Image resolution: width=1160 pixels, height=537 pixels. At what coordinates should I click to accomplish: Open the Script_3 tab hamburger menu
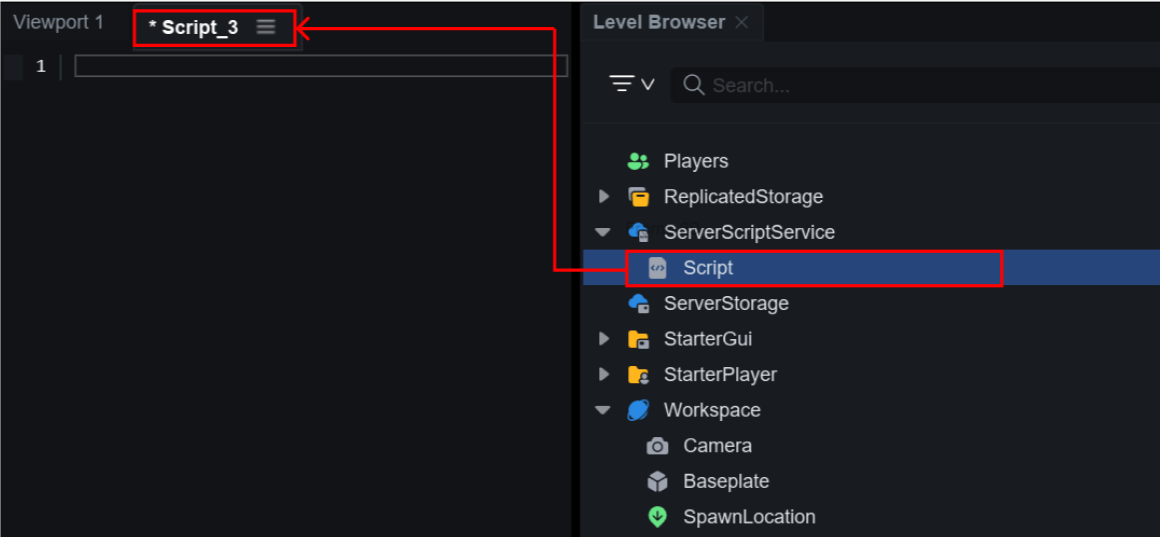click(266, 28)
